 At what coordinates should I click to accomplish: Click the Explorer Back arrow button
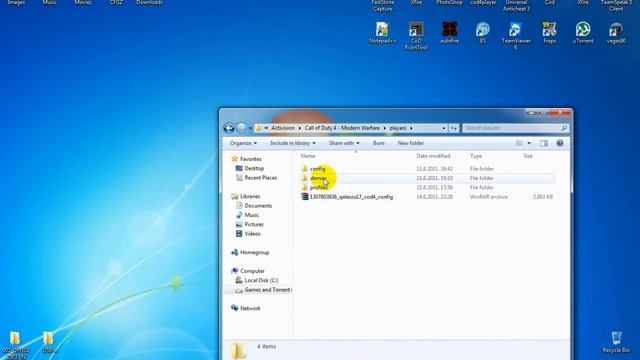coord(229,128)
